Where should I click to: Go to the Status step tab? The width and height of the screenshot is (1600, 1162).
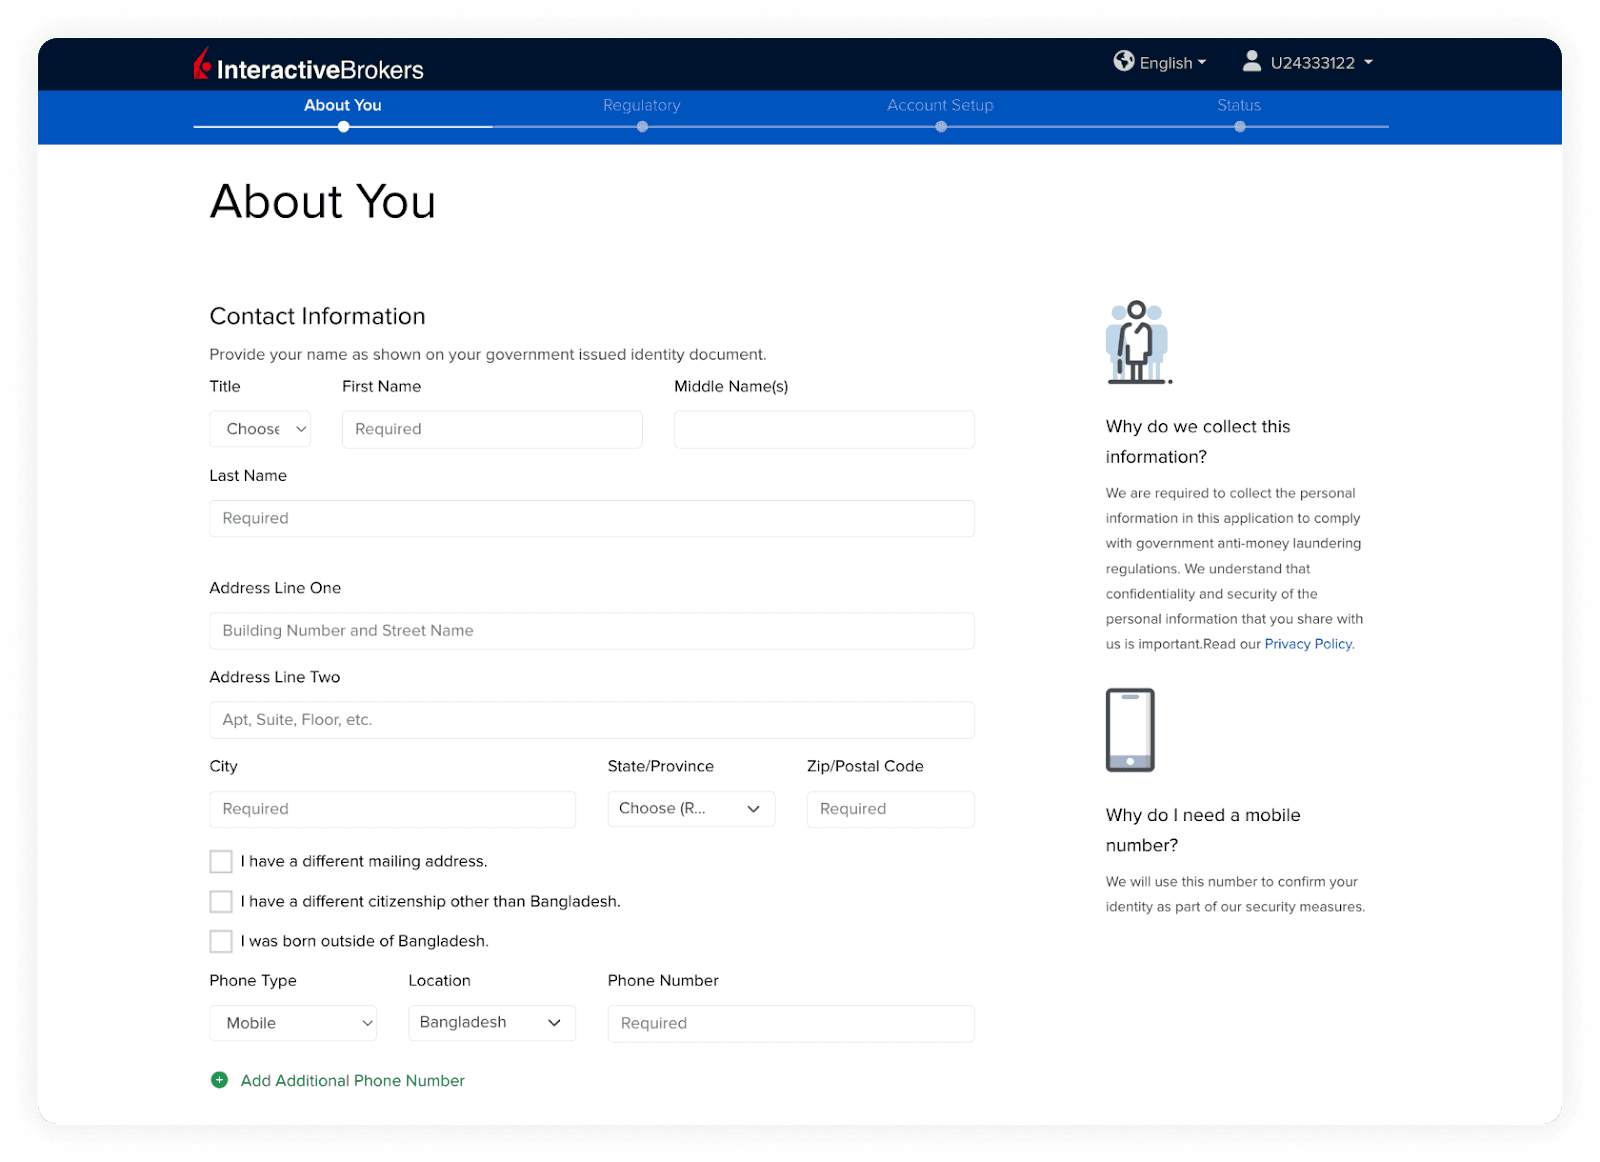(1239, 105)
